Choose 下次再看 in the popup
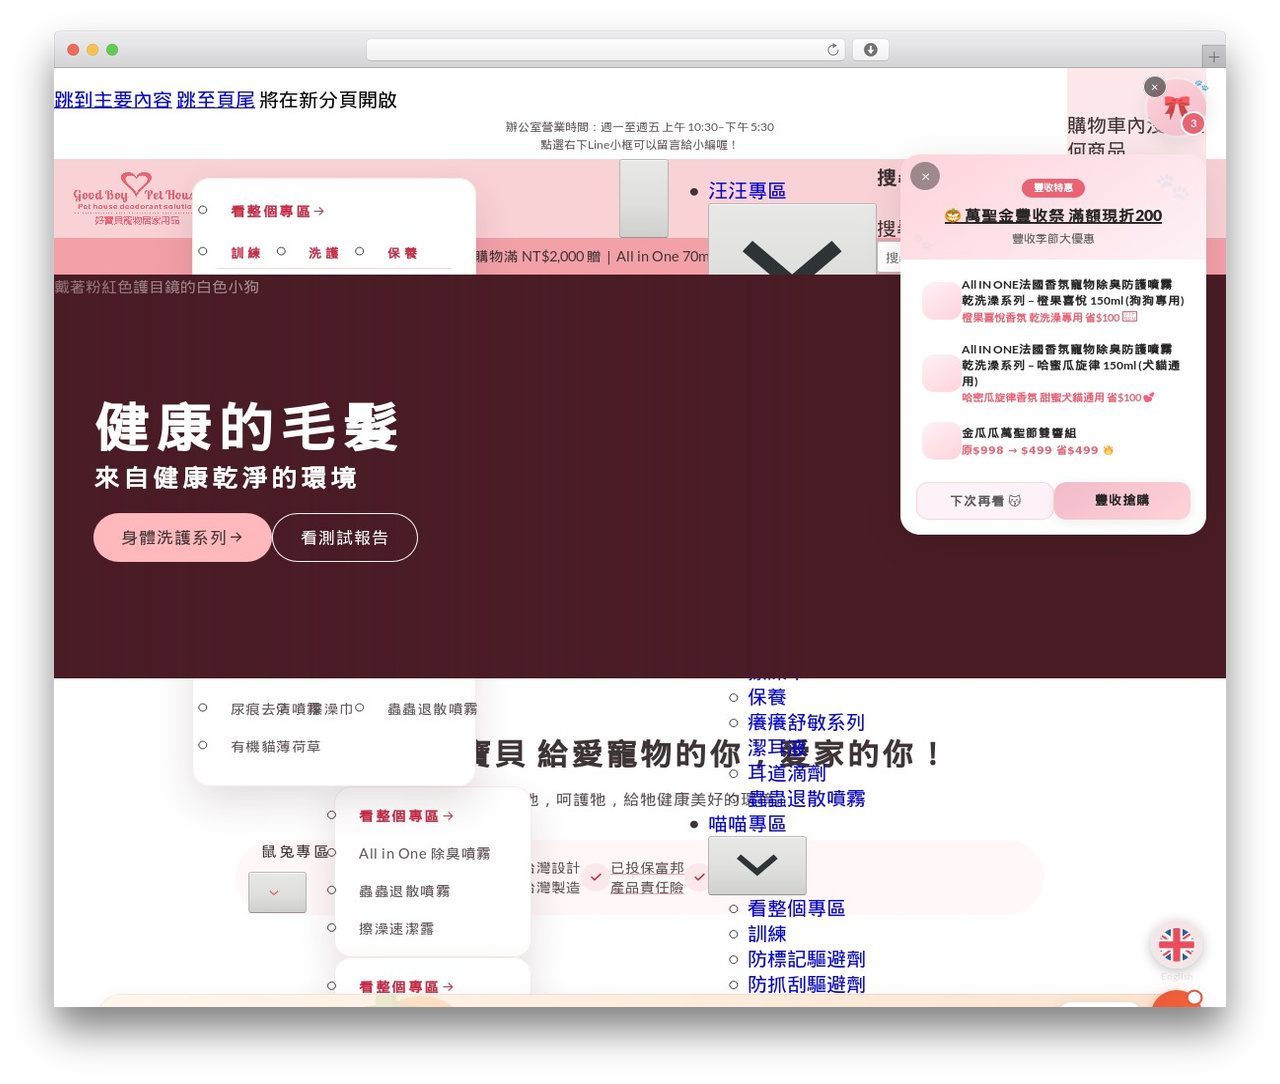1280x1084 pixels. pyautogui.click(x=985, y=501)
